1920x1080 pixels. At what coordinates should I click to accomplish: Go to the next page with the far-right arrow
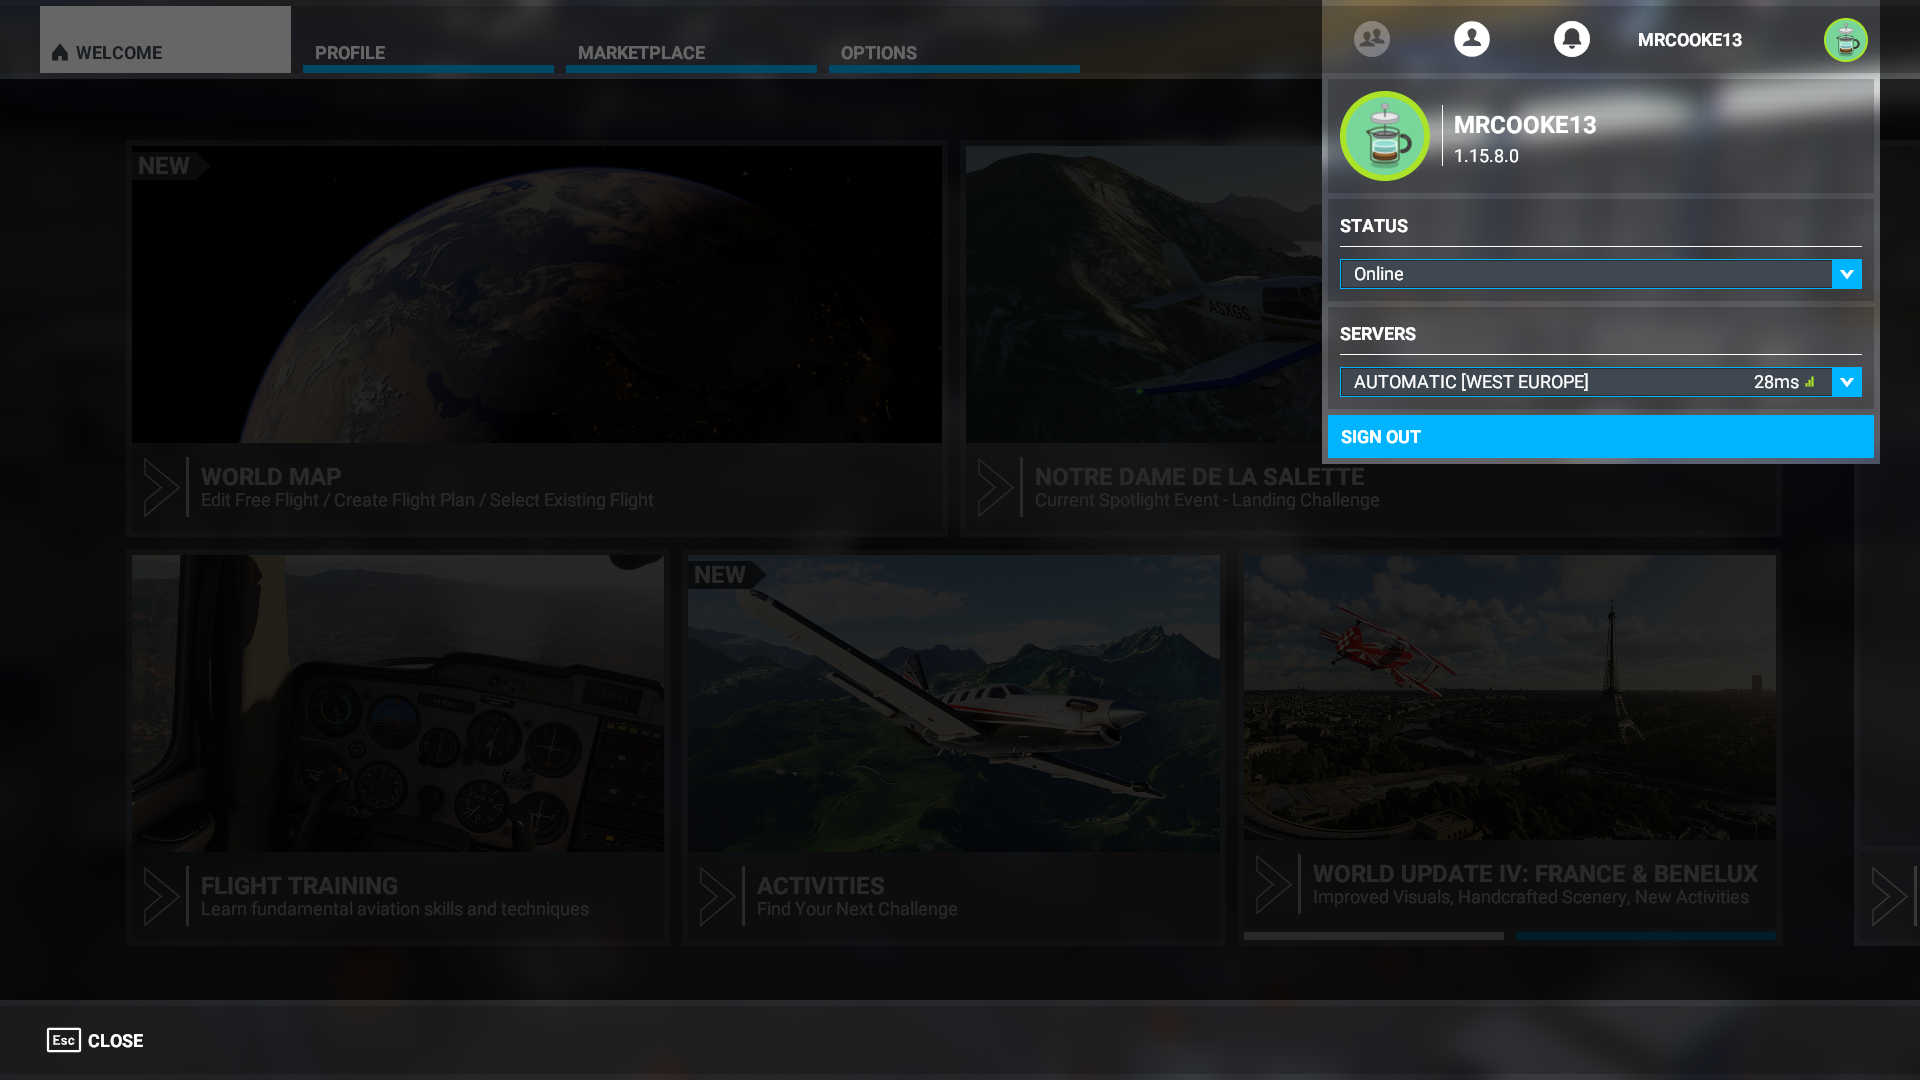1889,896
